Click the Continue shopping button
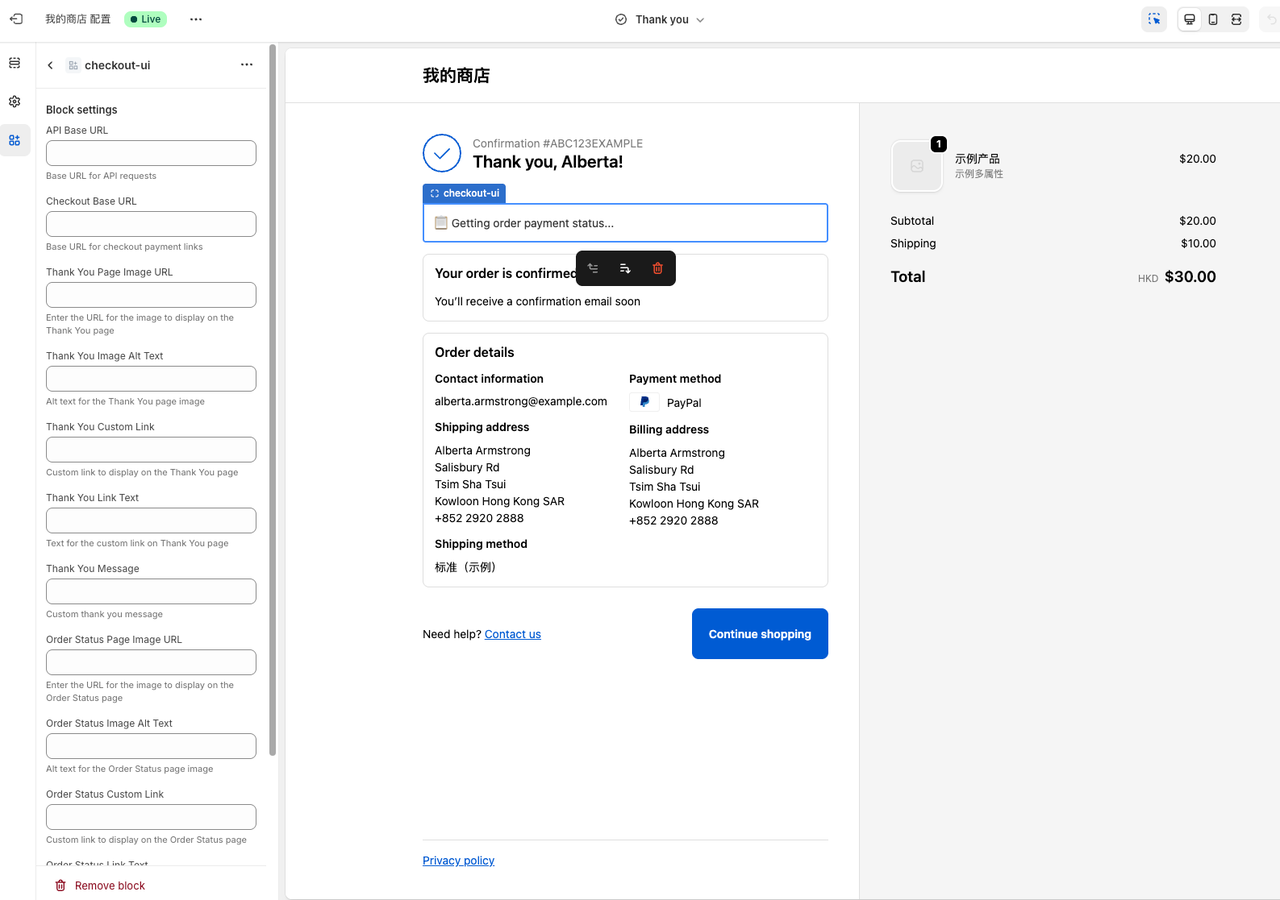Viewport: 1280px width, 900px height. pos(759,633)
